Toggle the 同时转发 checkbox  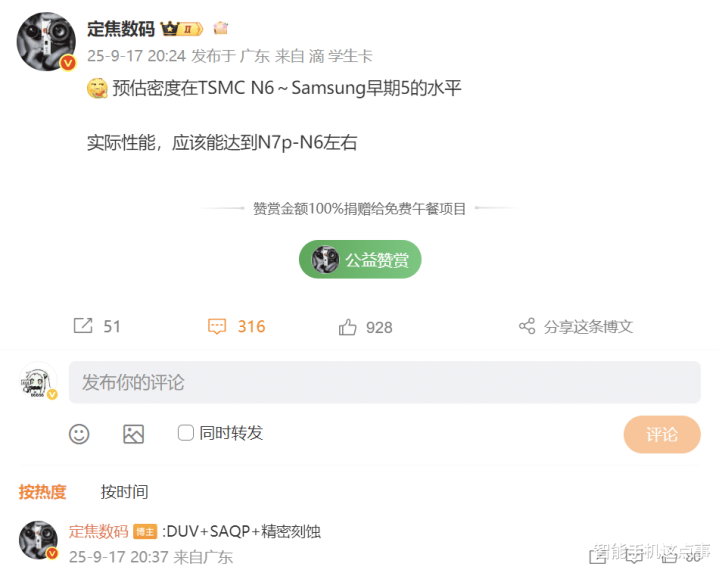(x=186, y=432)
